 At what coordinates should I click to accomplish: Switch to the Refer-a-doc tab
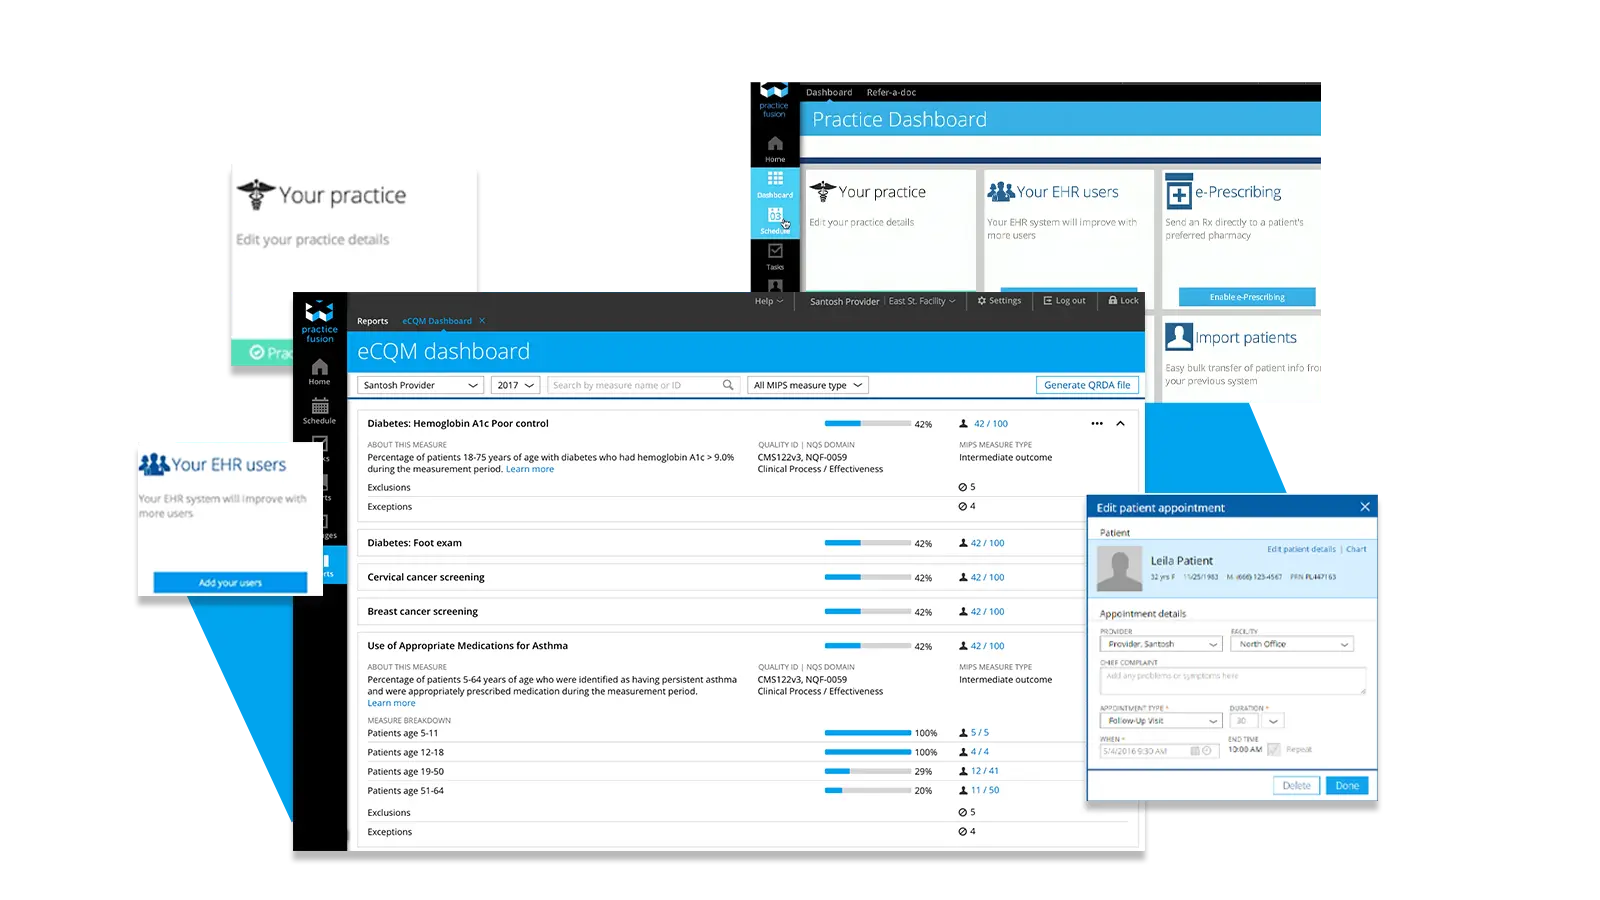click(891, 93)
